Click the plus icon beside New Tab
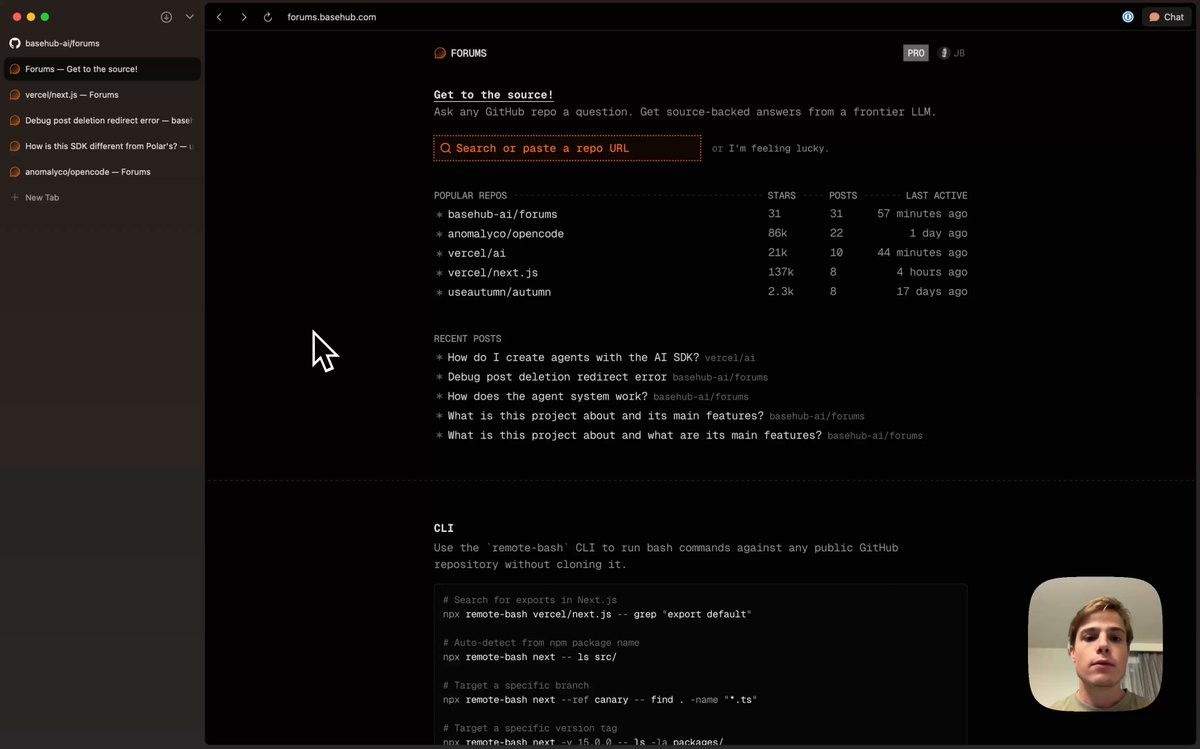The height and width of the screenshot is (749, 1200). (15, 198)
